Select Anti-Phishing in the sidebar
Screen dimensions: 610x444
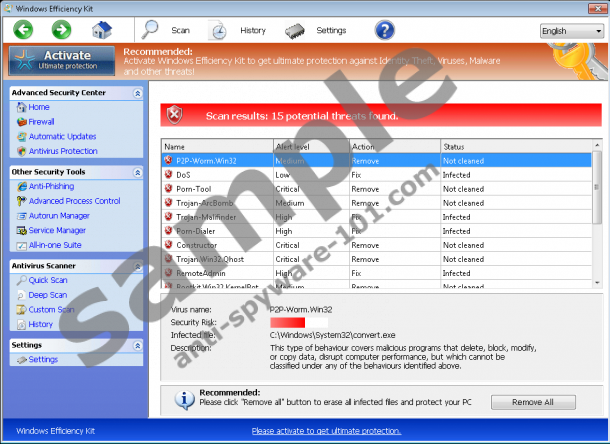click(x=51, y=186)
